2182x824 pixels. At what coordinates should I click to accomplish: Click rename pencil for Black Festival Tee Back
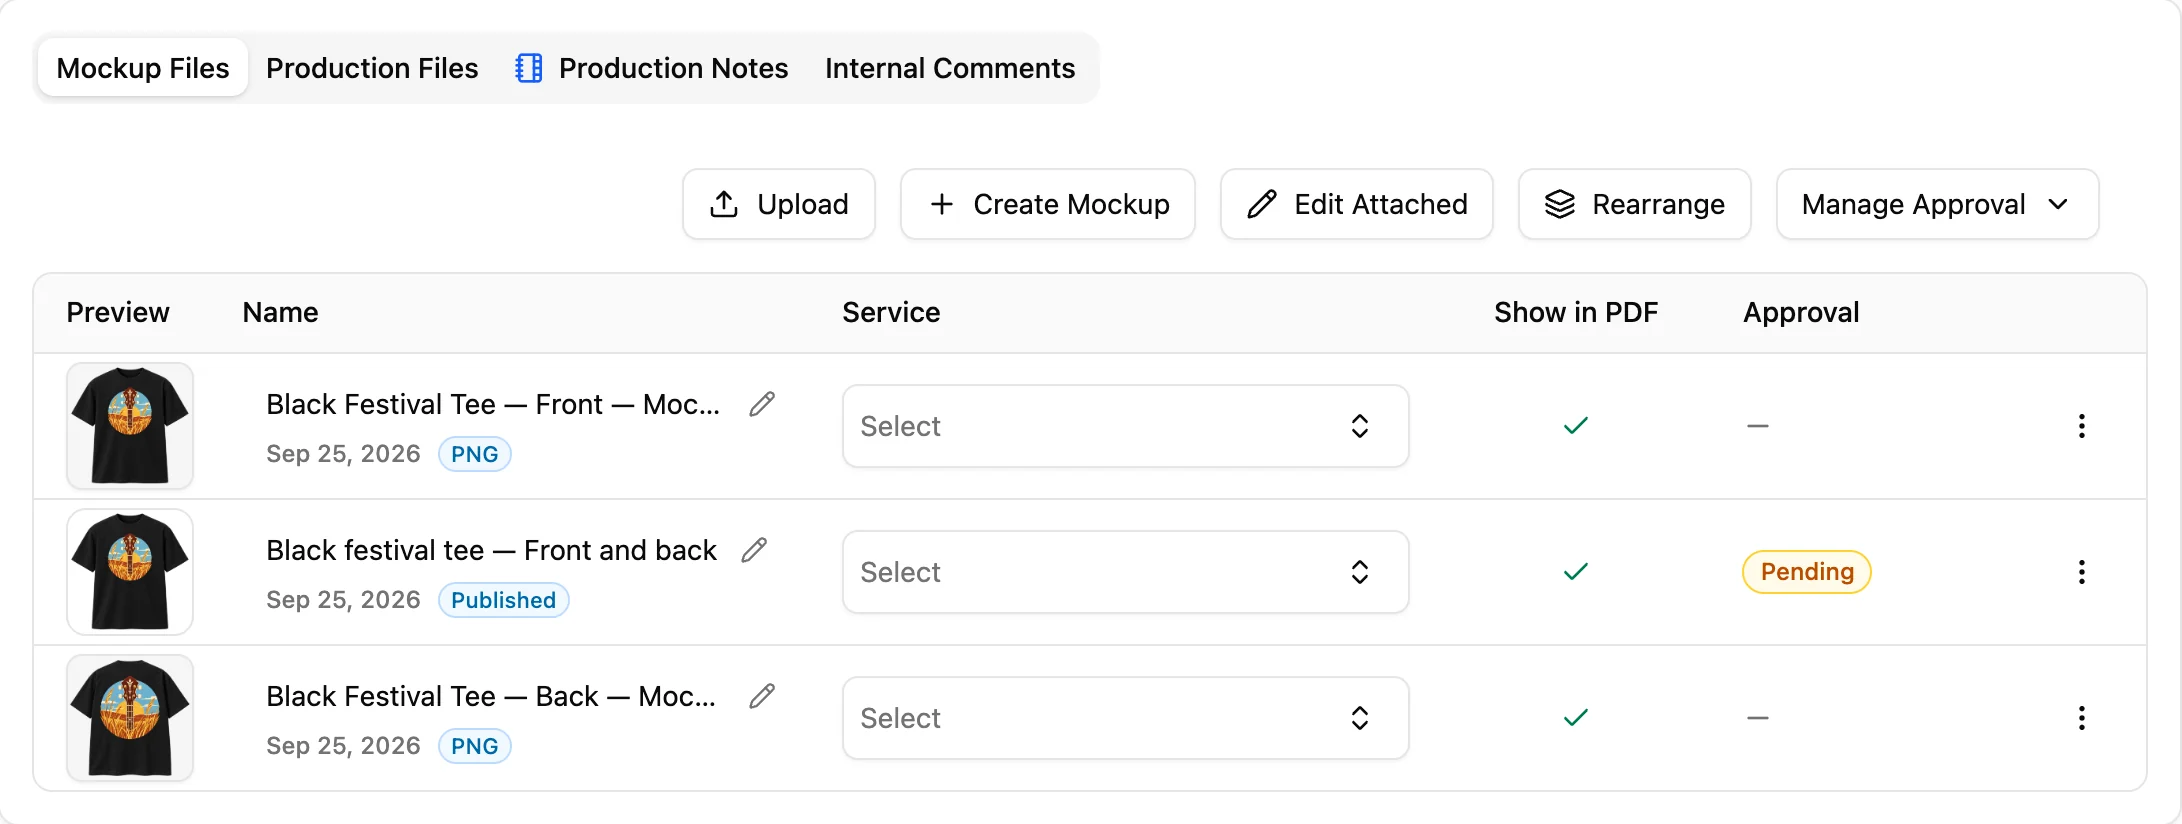762,696
